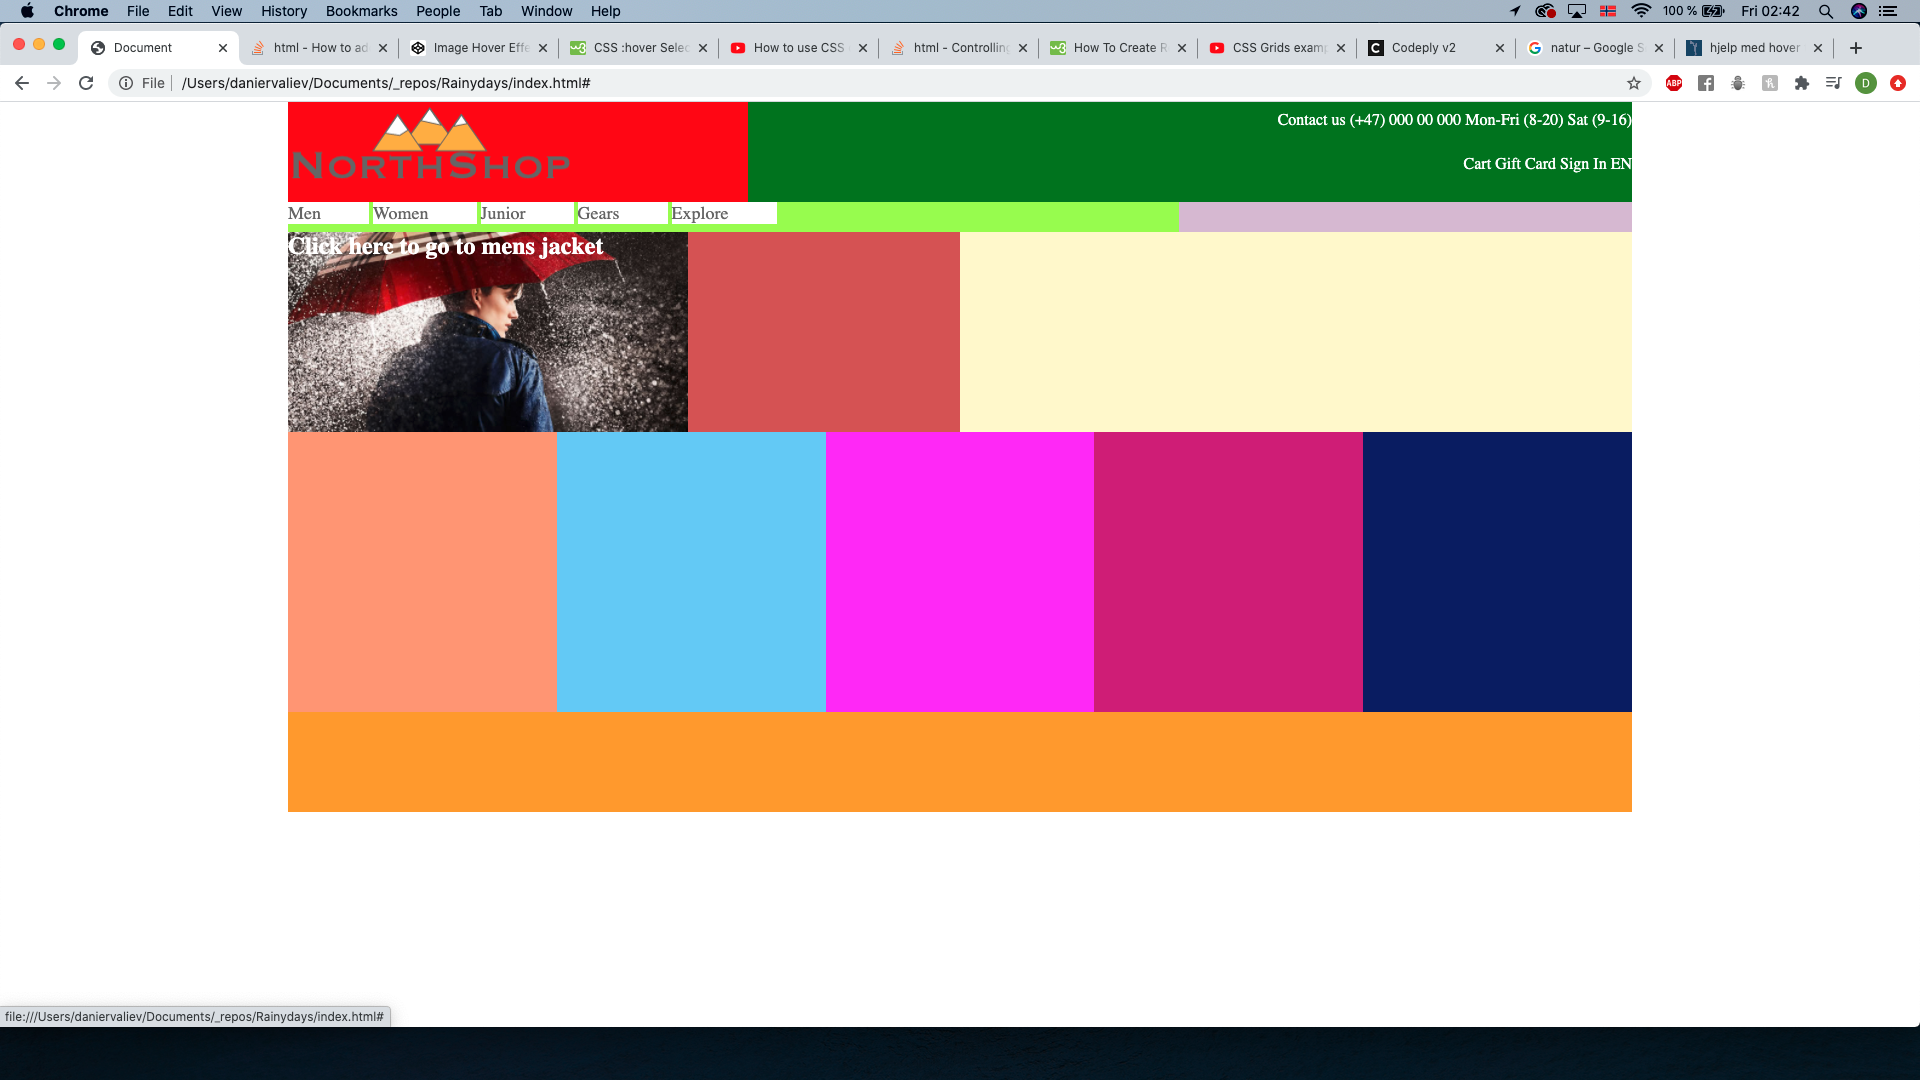Viewport: 1920px width, 1080px height.
Task: Open the Notification Center list icon
Action: (1889, 11)
